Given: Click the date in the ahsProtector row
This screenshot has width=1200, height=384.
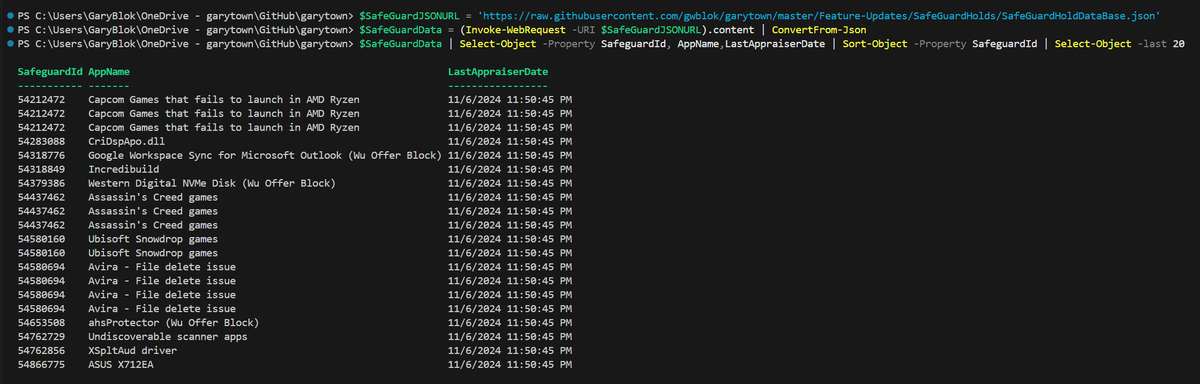Looking at the screenshot, I should 511,323.
